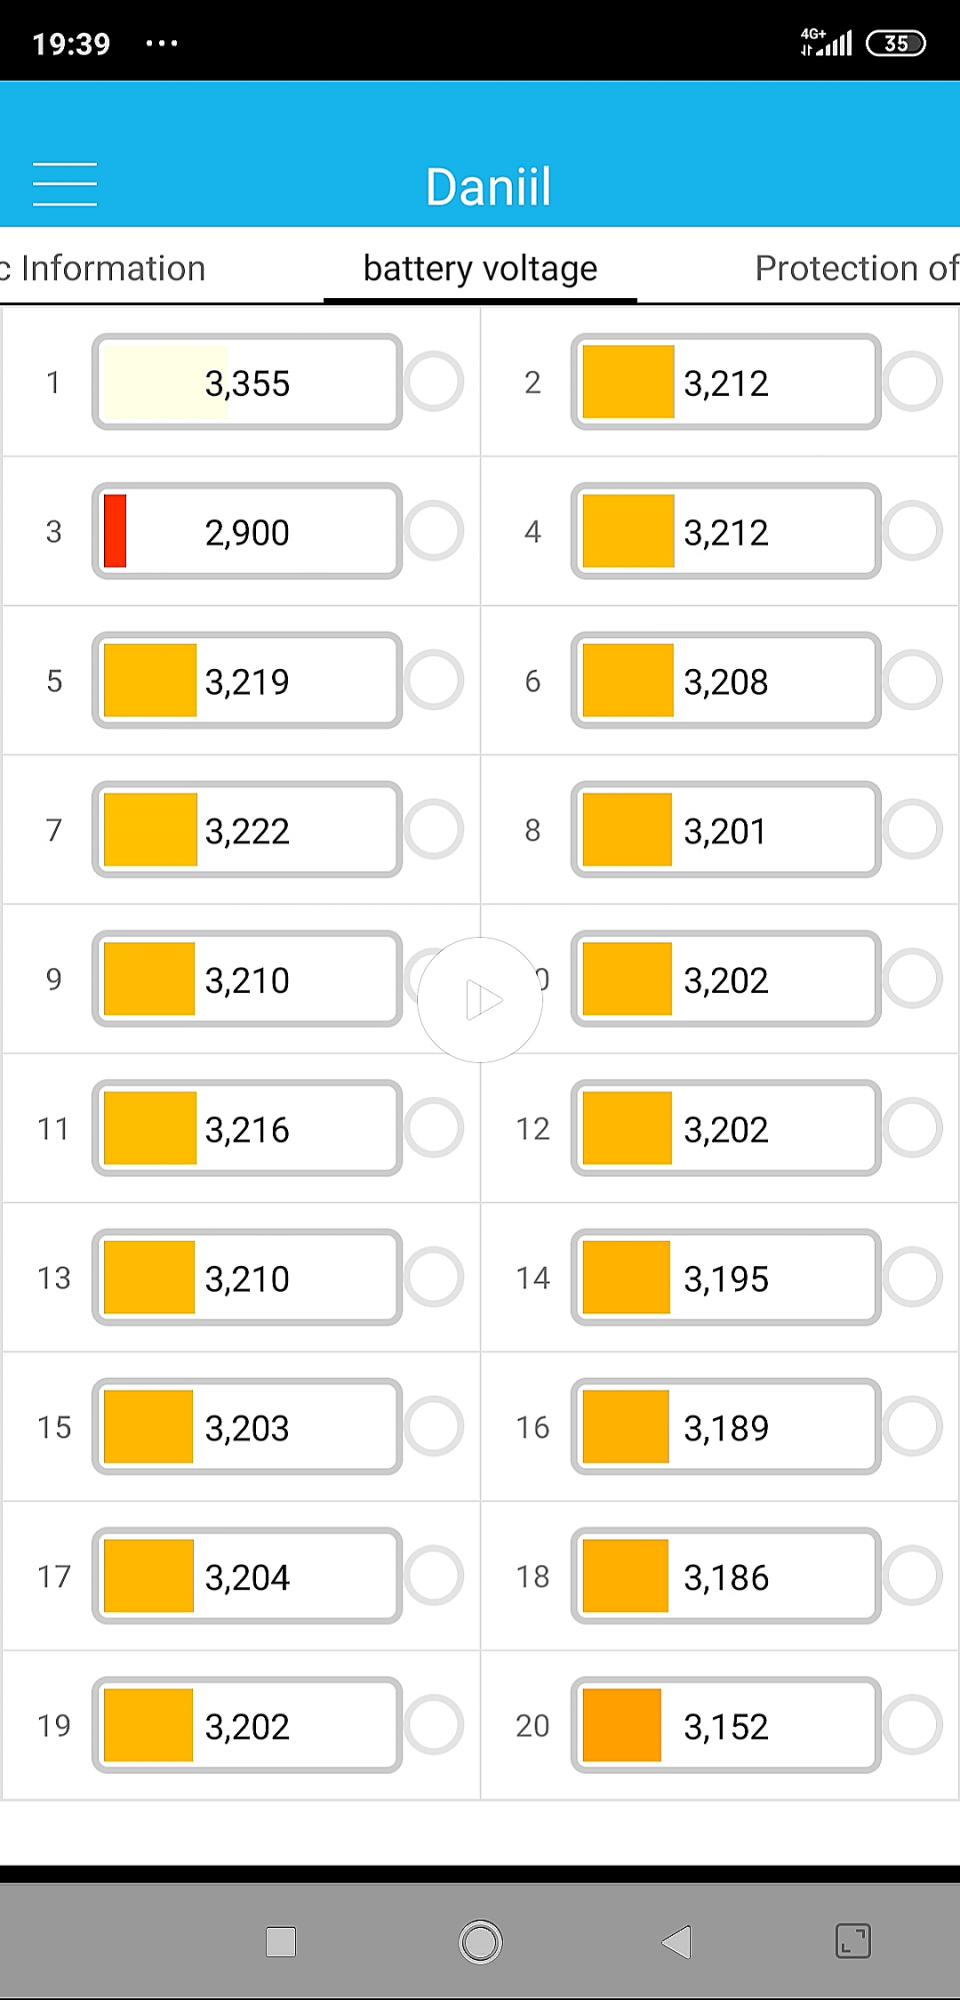The width and height of the screenshot is (960, 2000).
Task: Tap the Android back triangle
Action: click(x=677, y=1942)
